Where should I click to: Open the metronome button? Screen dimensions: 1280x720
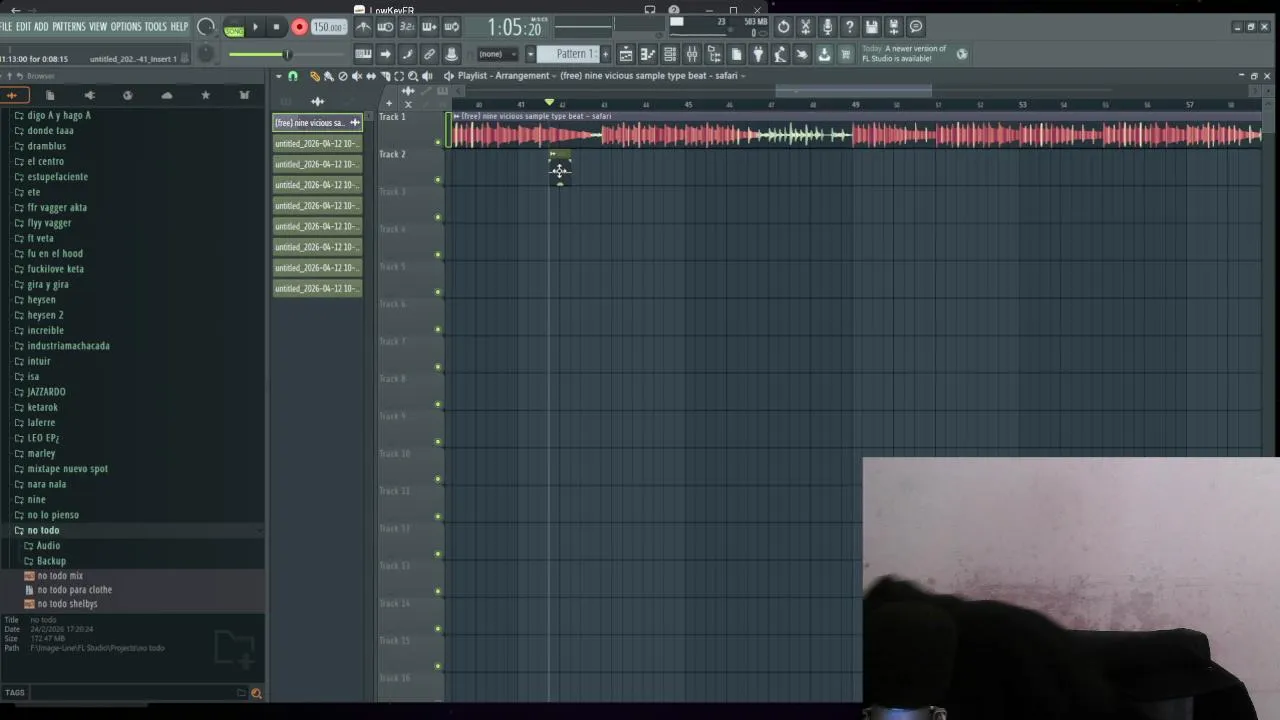(x=363, y=27)
